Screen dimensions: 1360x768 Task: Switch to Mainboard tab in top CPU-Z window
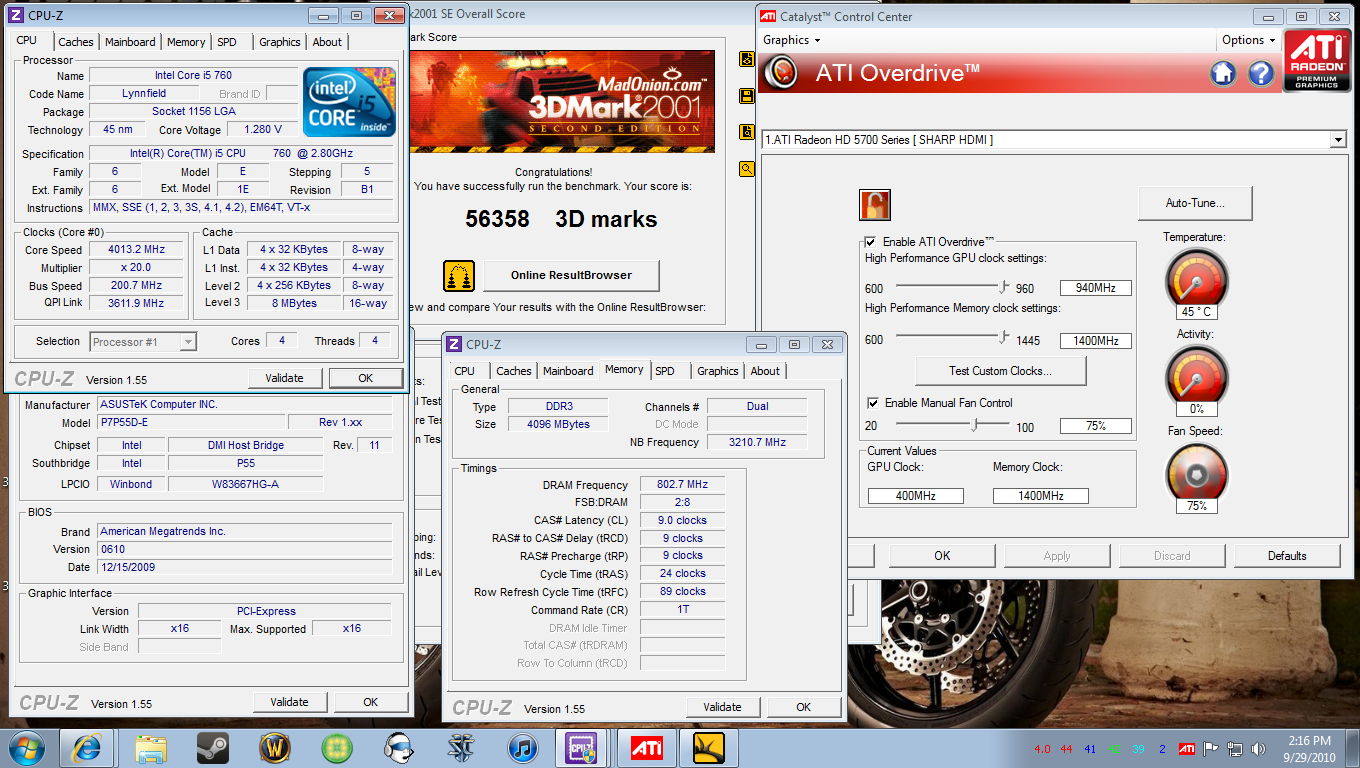pos(130,42)
